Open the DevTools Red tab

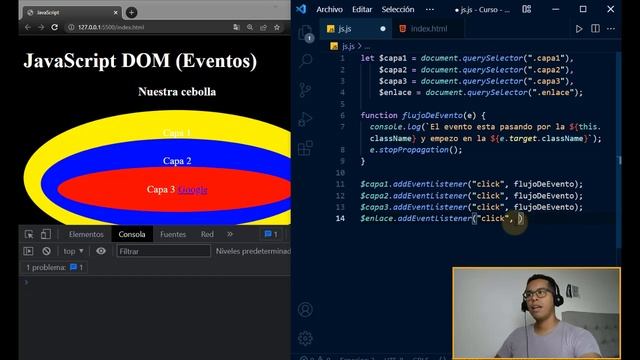207,234
